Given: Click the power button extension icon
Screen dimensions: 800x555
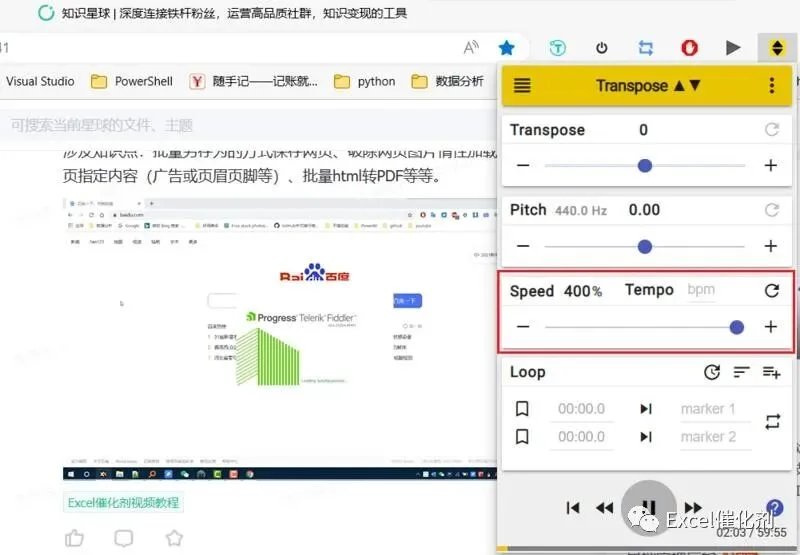Looking at the screenshot, I should point(602,48).
